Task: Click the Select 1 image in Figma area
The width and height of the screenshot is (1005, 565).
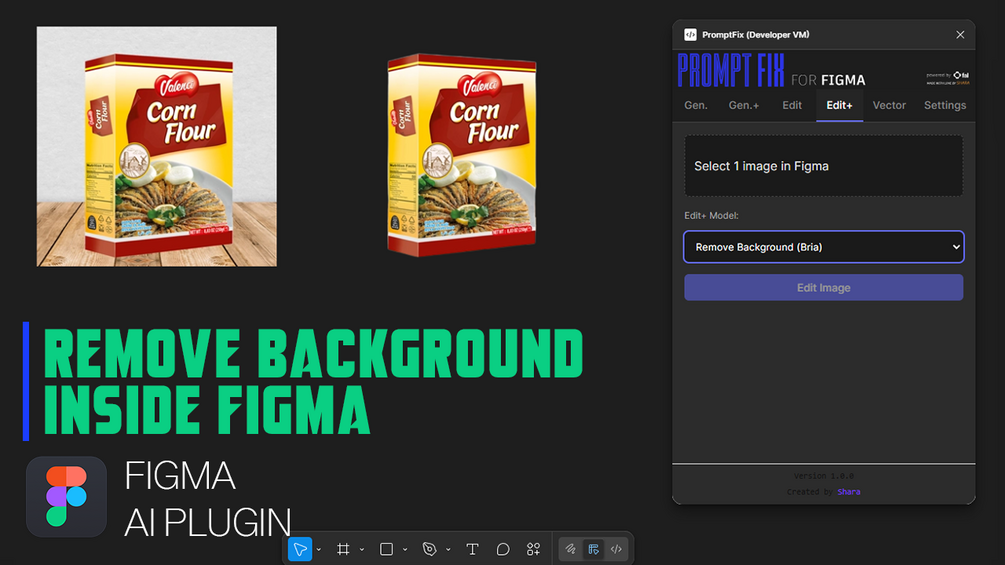Action: pos(824,166)
